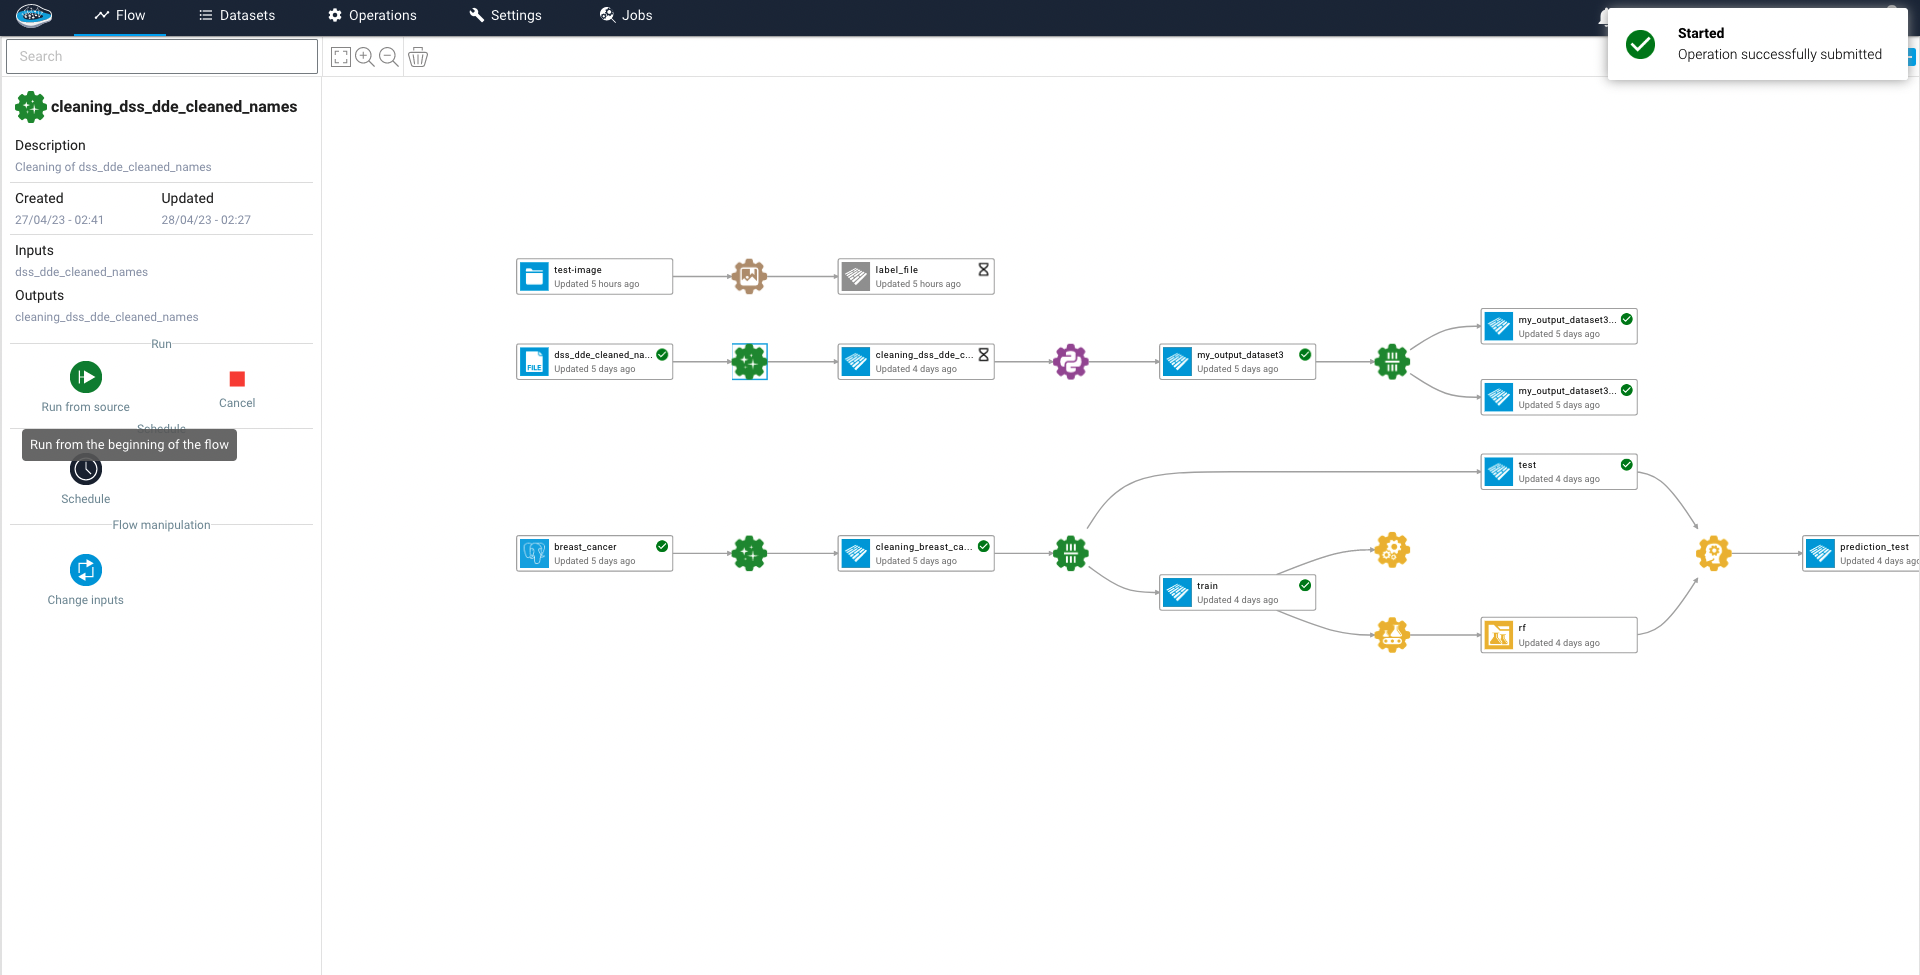Click inside the Search field
This screenshot has width=1920, height=975.
161,56
